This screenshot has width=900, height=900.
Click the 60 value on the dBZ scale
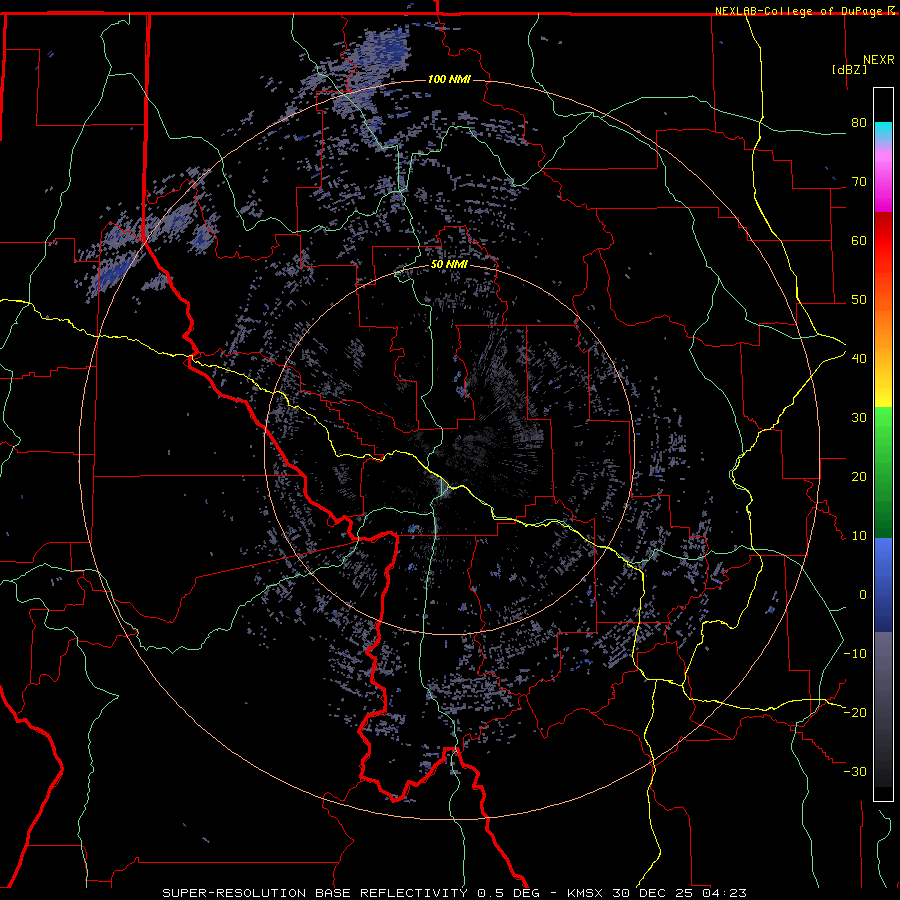[x=859, y=240]
